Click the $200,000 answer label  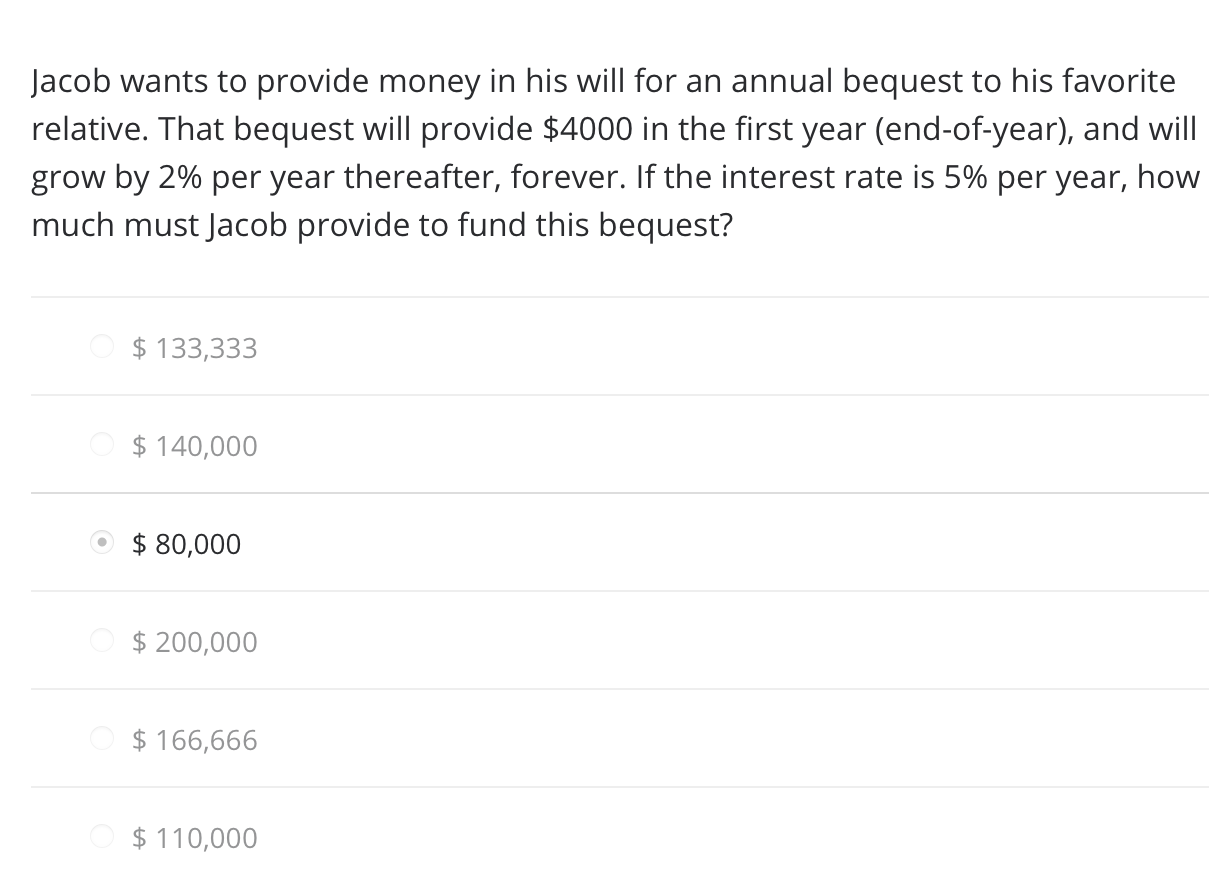click(194, 641)
